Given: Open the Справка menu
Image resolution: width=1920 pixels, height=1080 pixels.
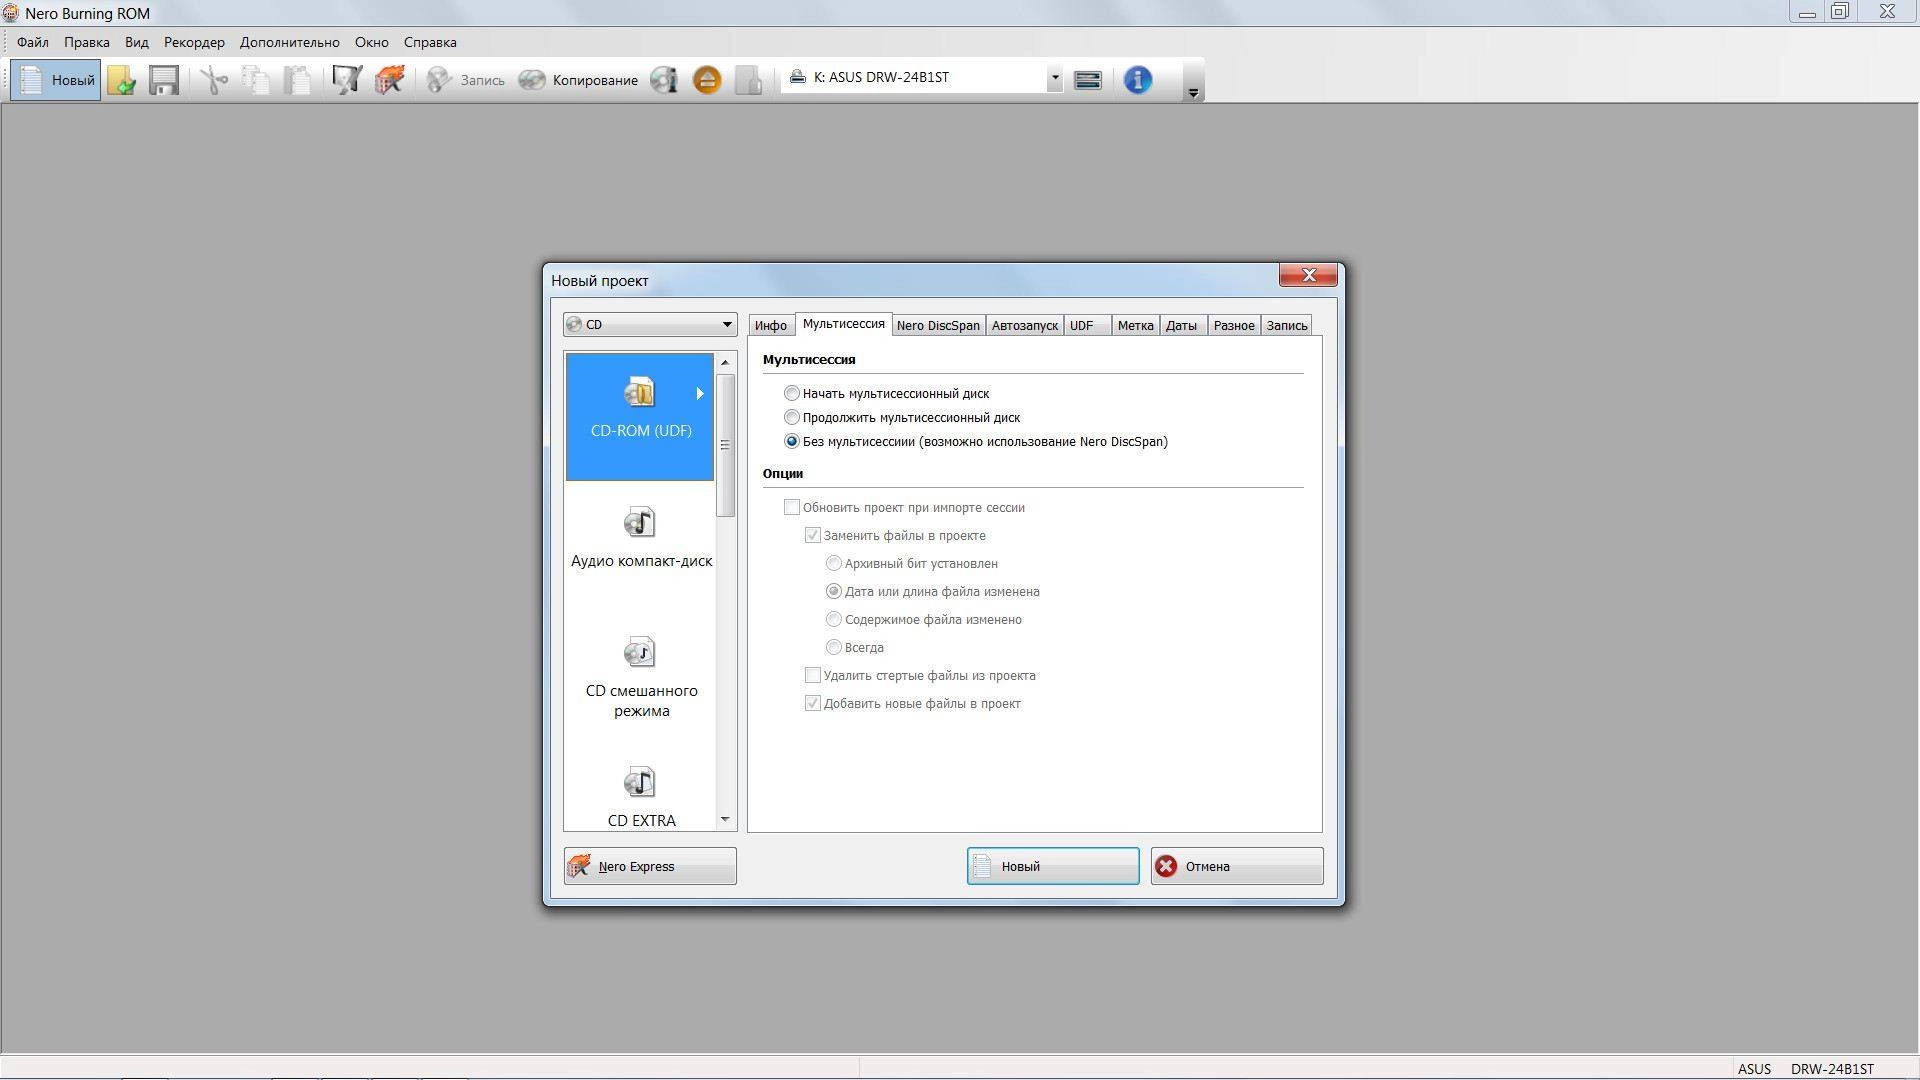Looking at the screenshot, I should (x=430, y=42).
